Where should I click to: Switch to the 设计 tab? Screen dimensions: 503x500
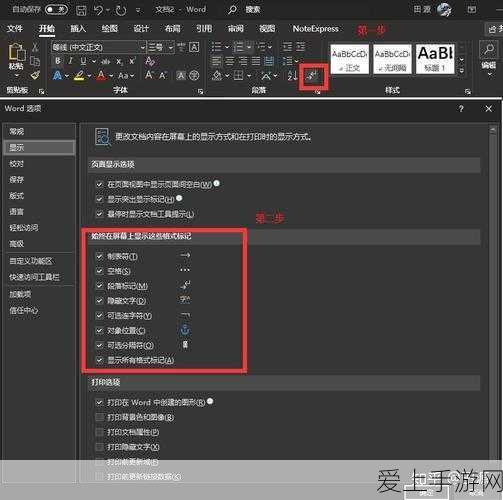point(141,29)
